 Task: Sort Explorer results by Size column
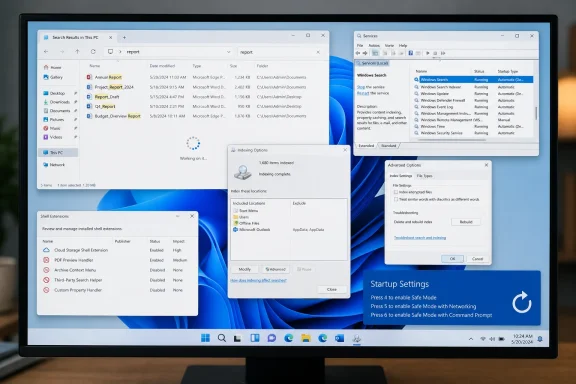pos(234,66)
